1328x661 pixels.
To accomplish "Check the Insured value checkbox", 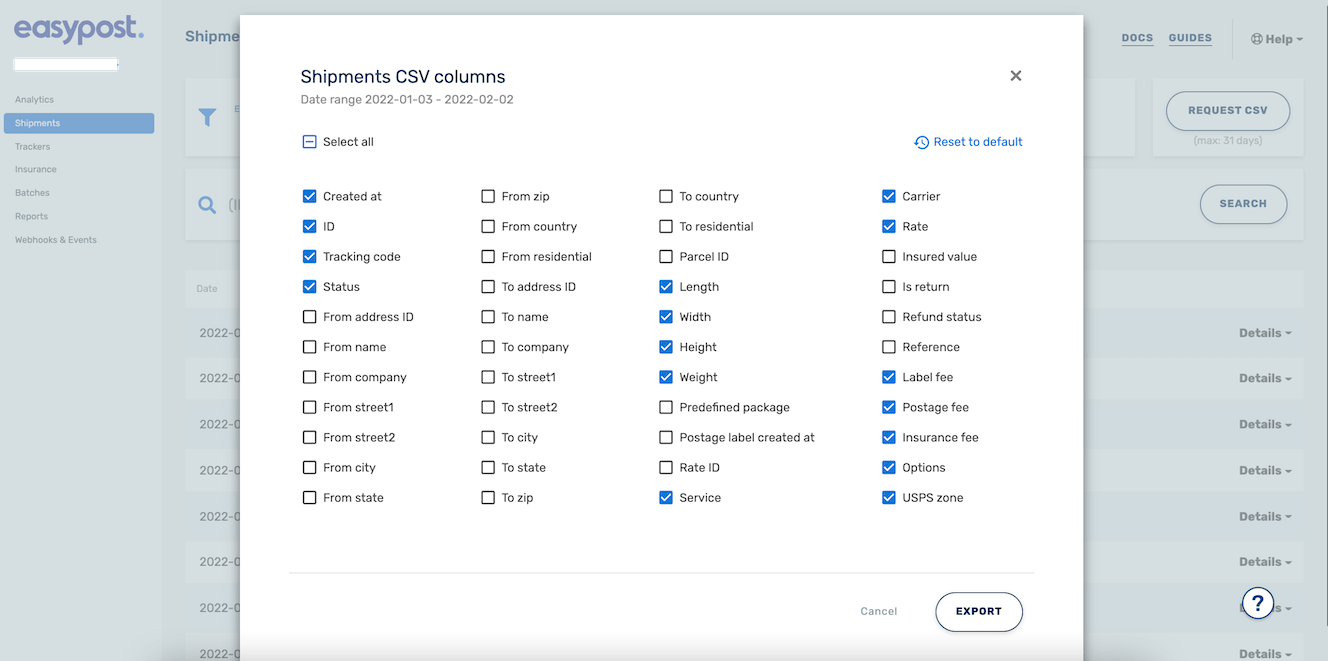I will [x=889, y=257].
